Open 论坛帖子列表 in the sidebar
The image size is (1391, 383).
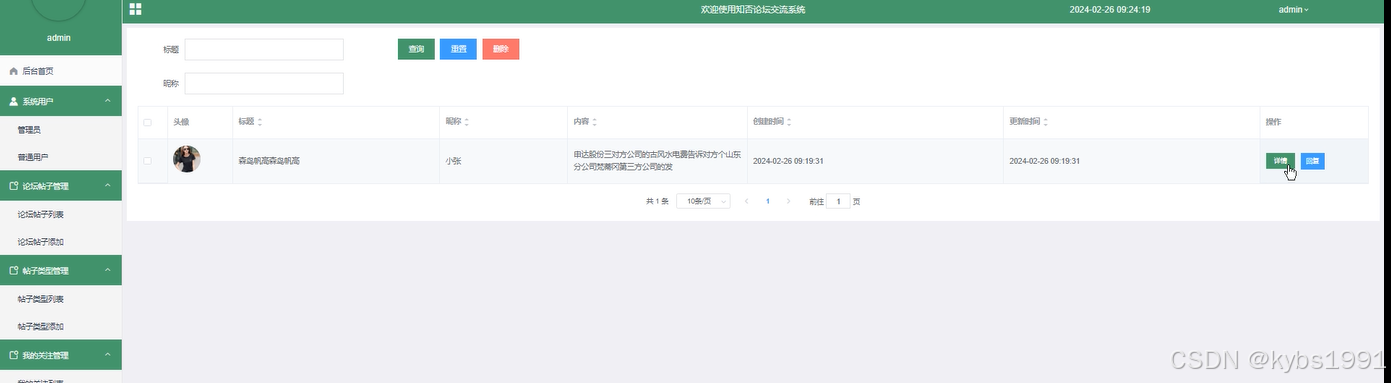pyautogui.click(x=61, y=214)
